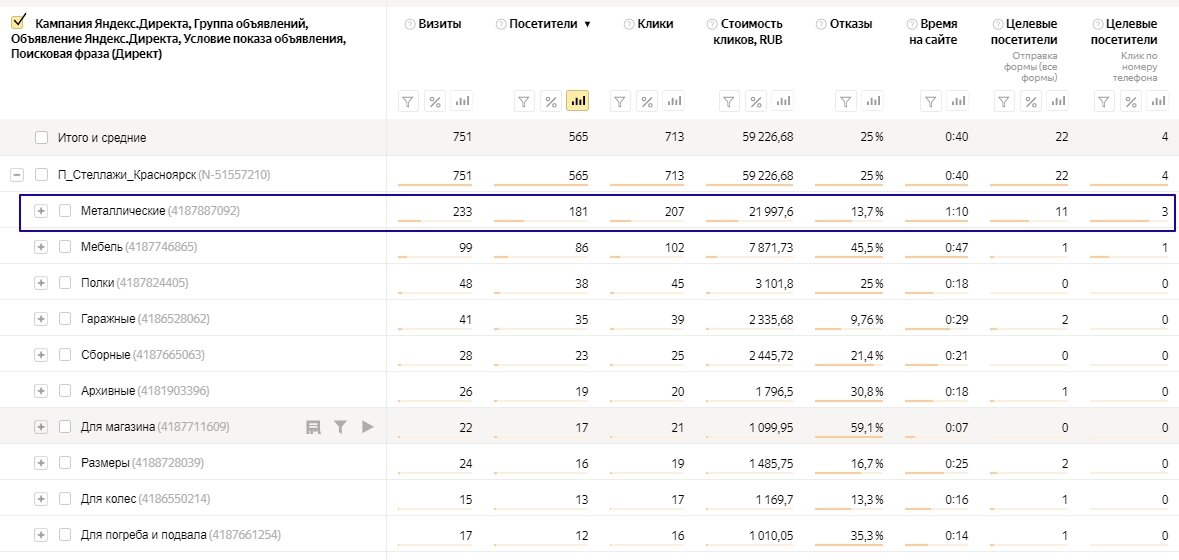Check the Итого и средние checkbox
Viewport: 1179px width, 560px height.
41,138
